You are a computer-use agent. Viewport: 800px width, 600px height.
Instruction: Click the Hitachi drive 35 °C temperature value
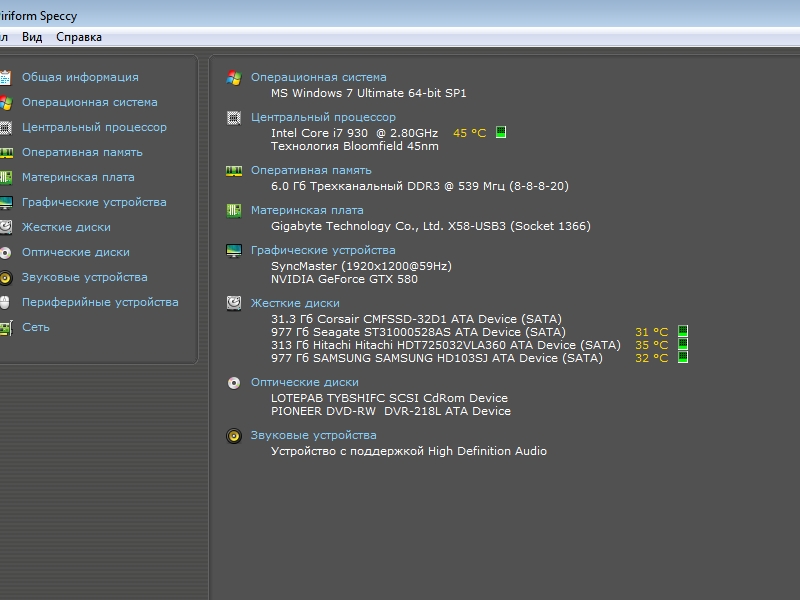(651, 345)
